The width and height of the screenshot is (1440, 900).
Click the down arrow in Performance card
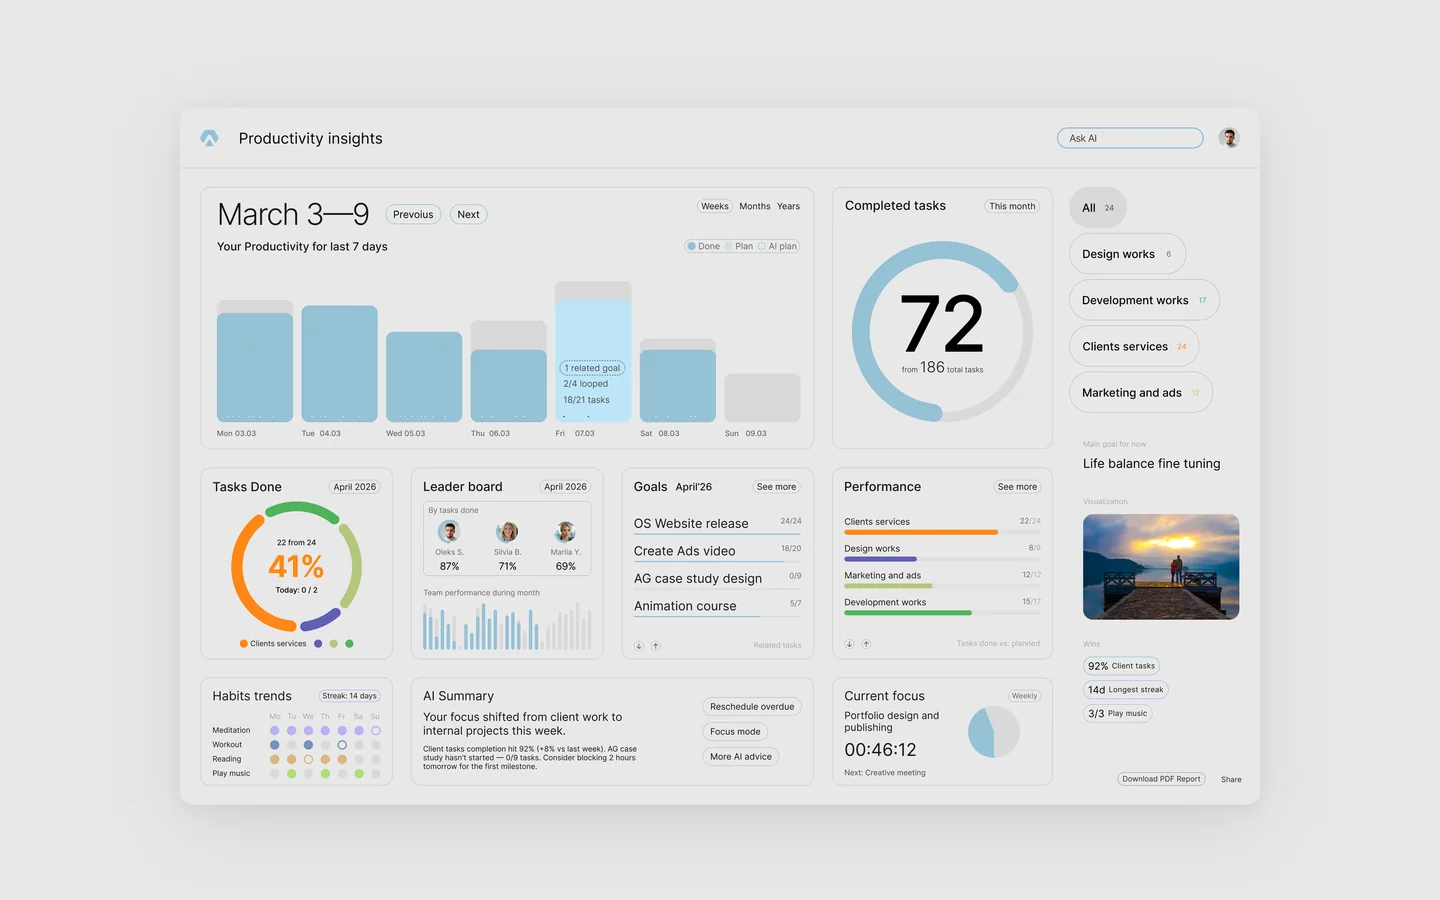click(849, 644)
